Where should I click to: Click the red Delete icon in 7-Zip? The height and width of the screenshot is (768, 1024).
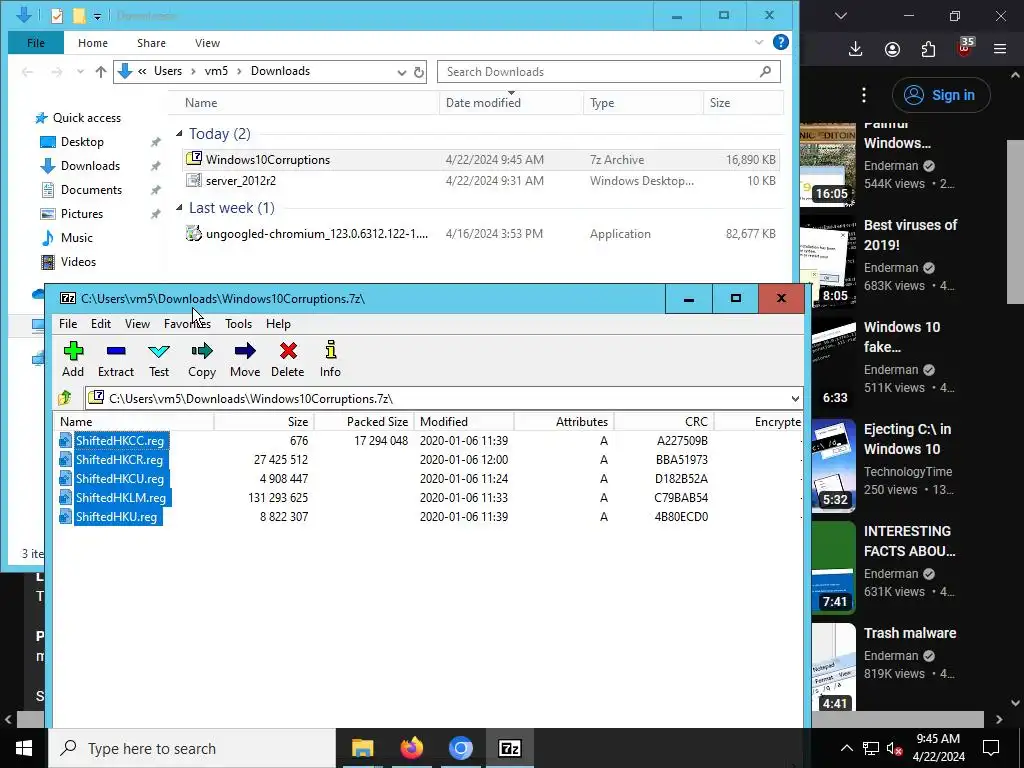point(288,351)
